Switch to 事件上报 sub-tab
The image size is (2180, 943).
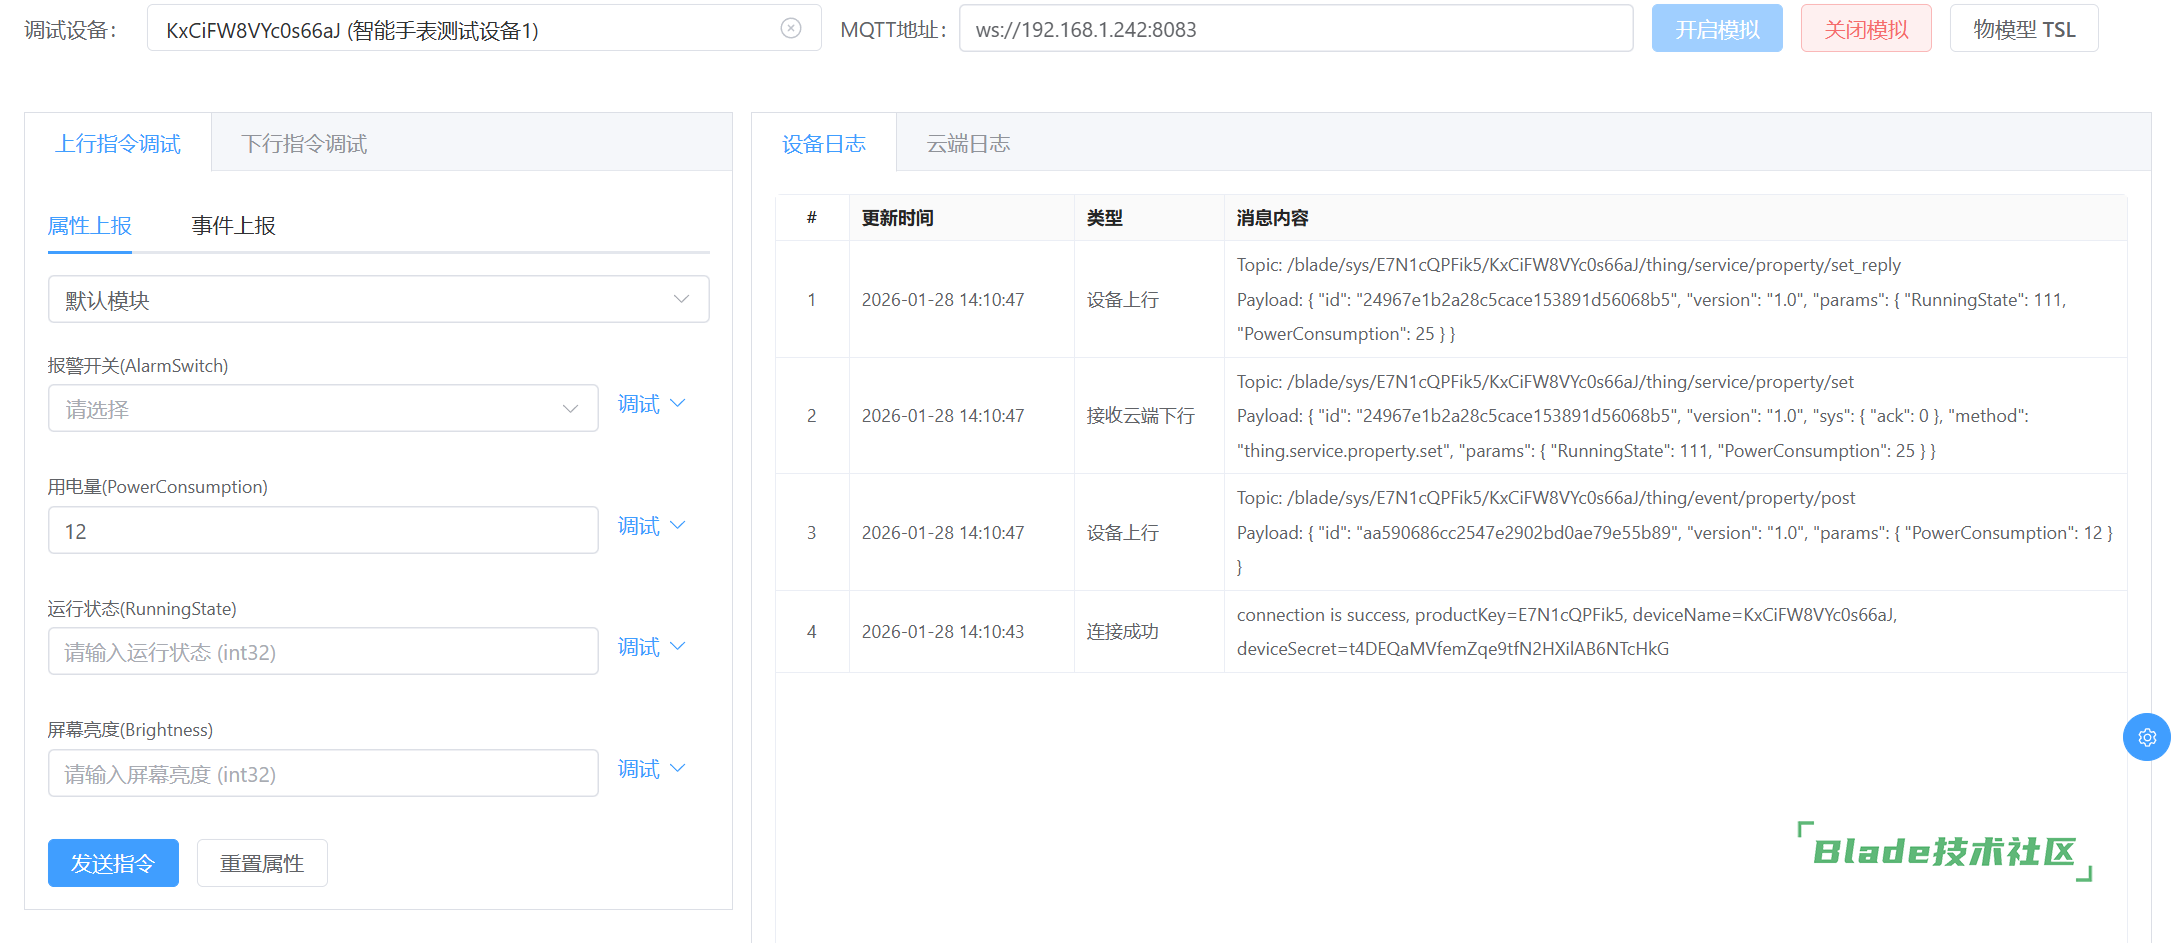(233, 226)
